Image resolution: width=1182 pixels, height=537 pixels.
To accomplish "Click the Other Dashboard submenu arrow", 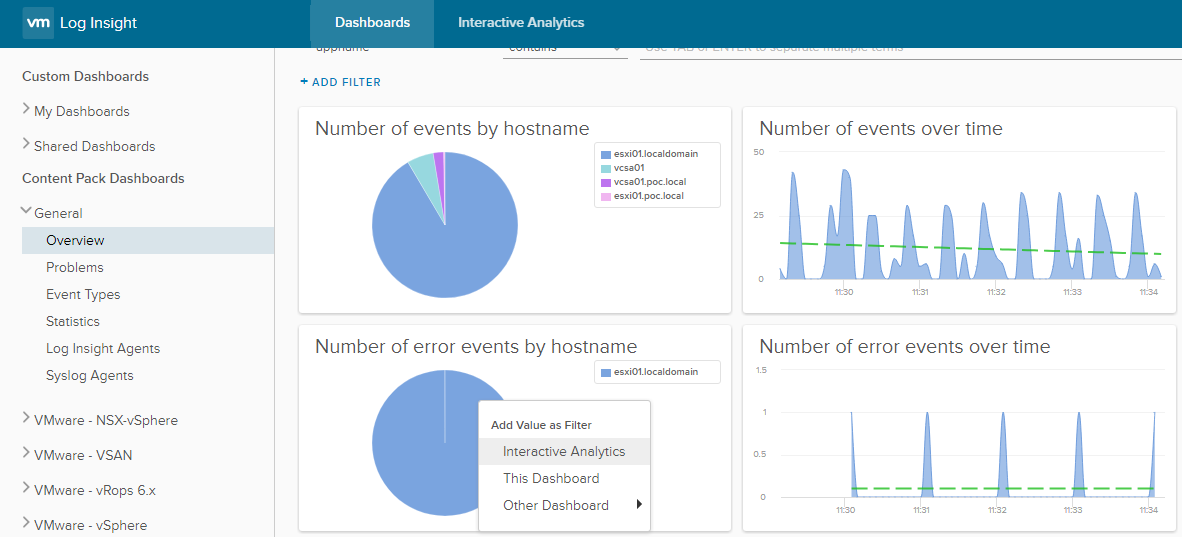I will pyautogui.click(x=639, y=505).
